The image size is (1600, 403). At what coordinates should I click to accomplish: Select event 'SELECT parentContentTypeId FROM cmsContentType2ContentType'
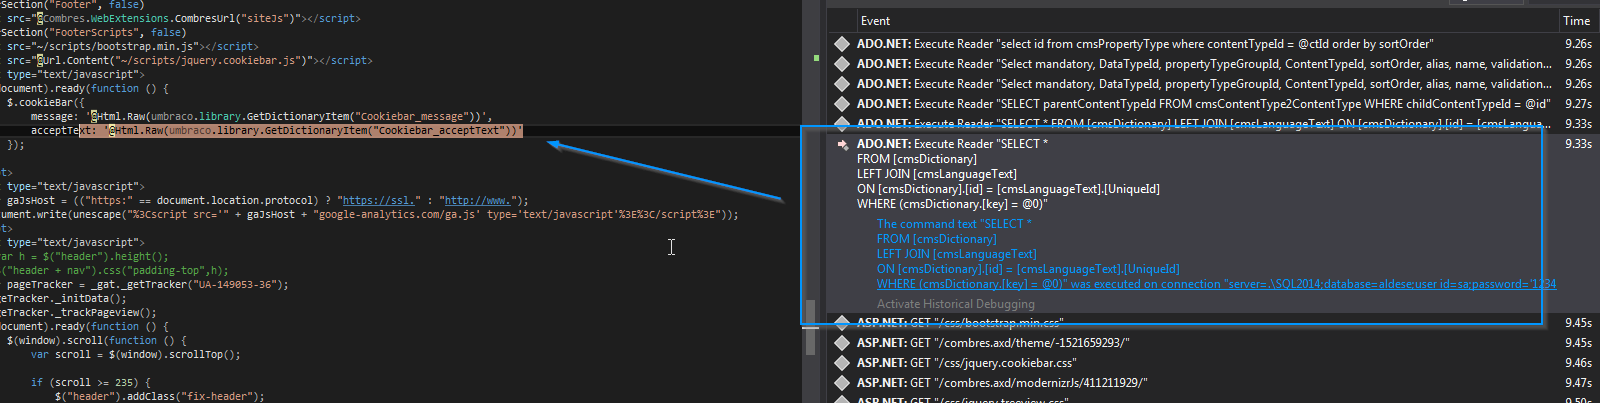pos(1203,104)
